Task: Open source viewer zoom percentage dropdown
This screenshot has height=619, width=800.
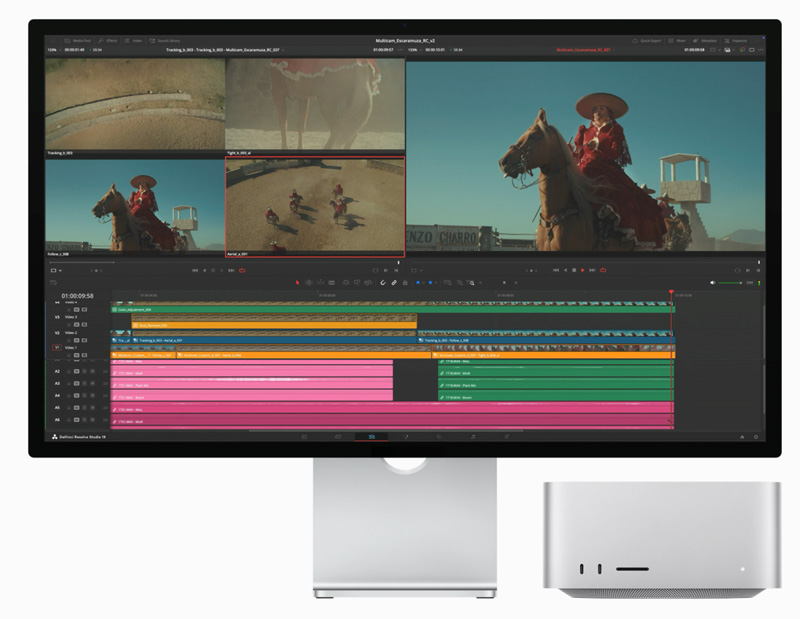Action: tap(54, 50)
